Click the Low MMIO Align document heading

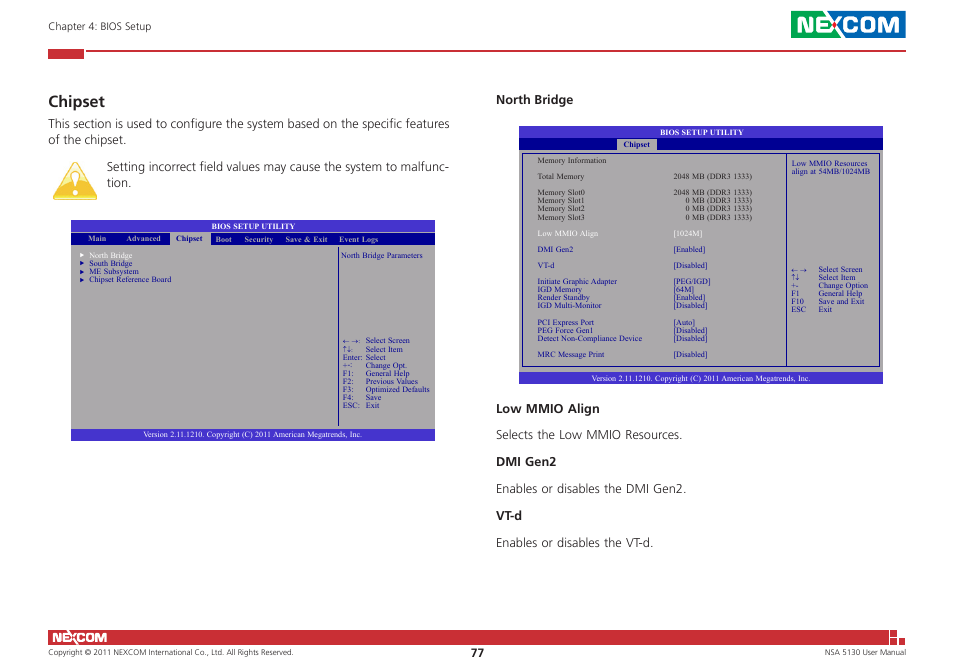[548, 409]
